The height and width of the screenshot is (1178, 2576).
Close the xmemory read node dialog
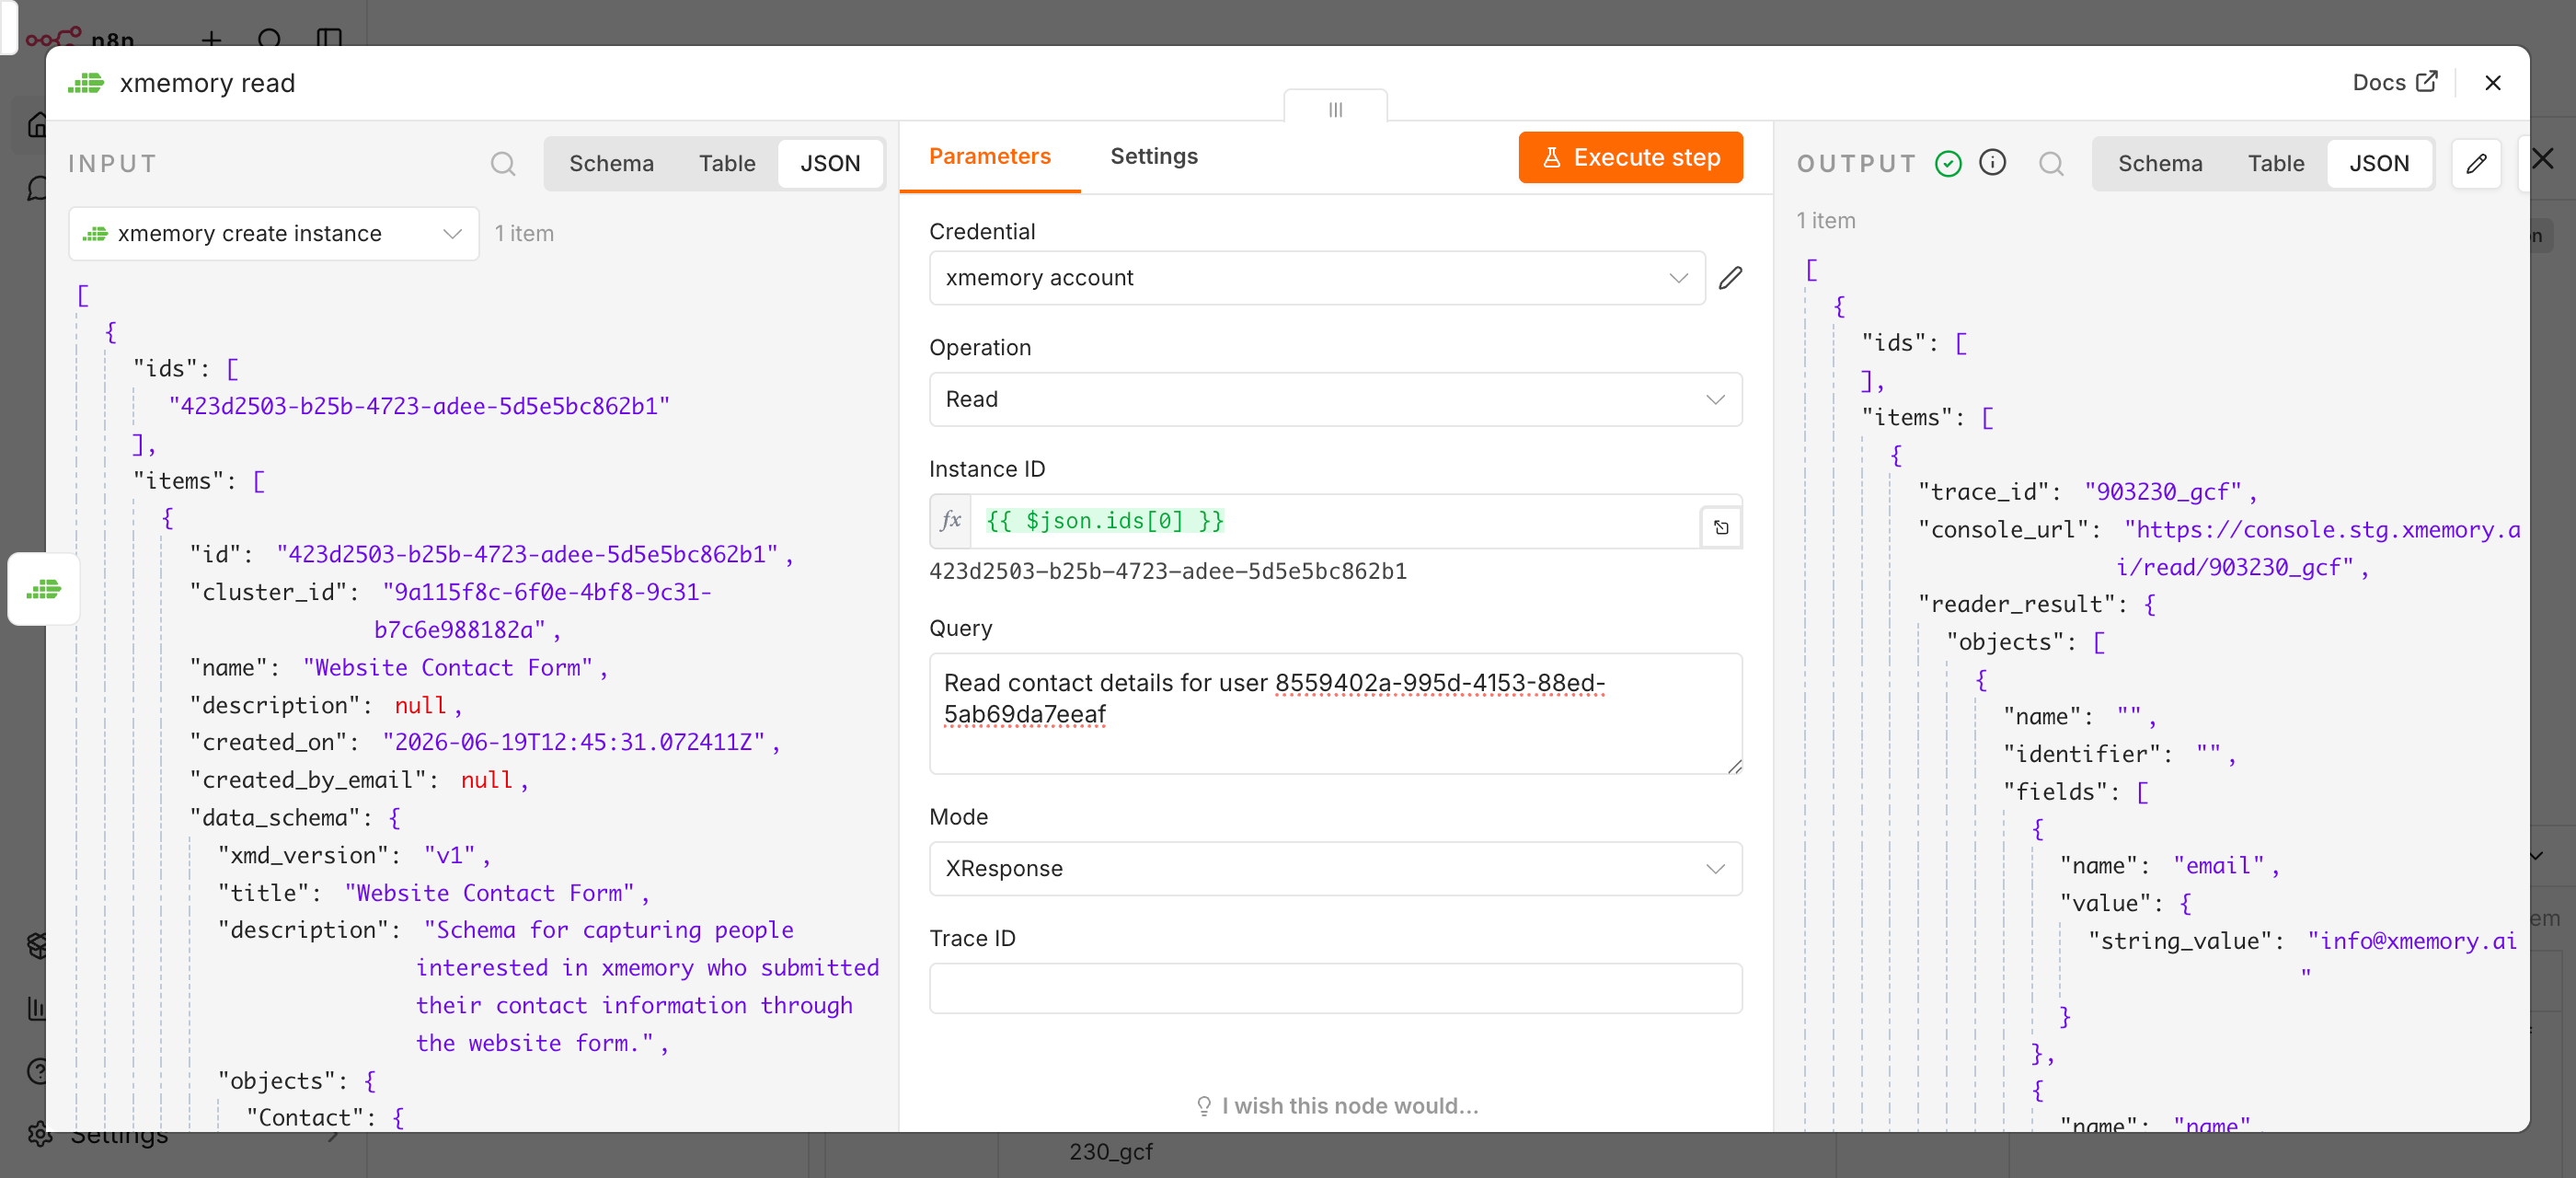tap(2492, 83)
